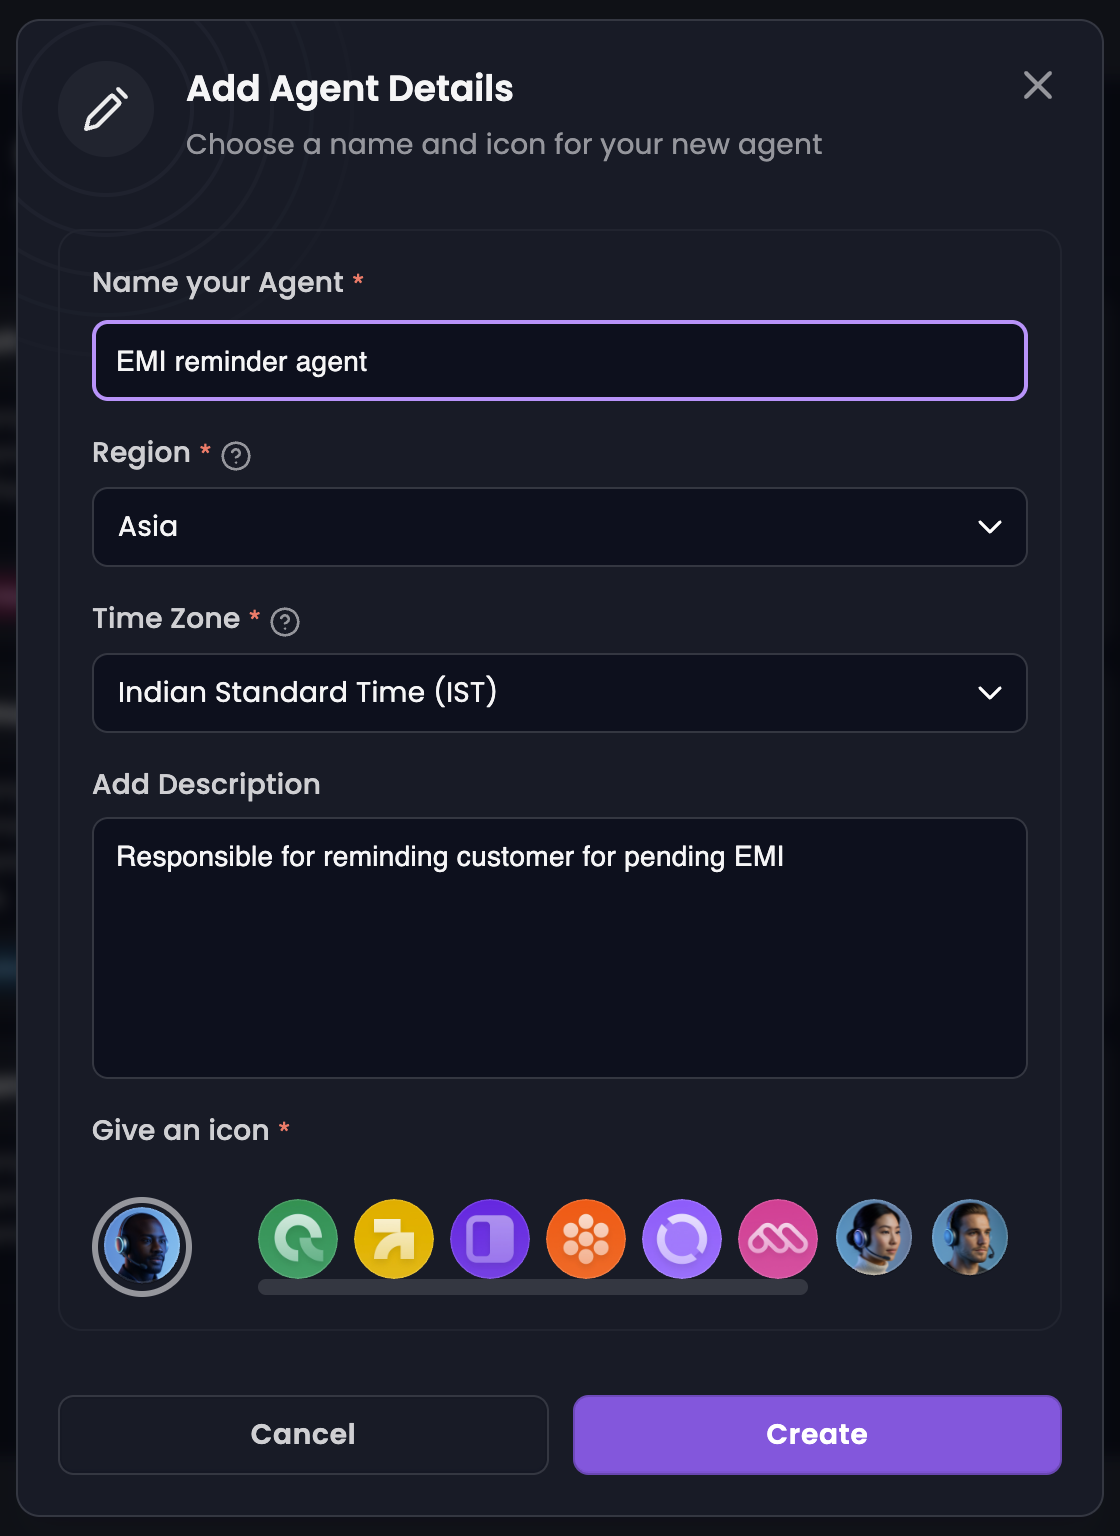Open the Time Zone help tooltip icon

point(284,622)
